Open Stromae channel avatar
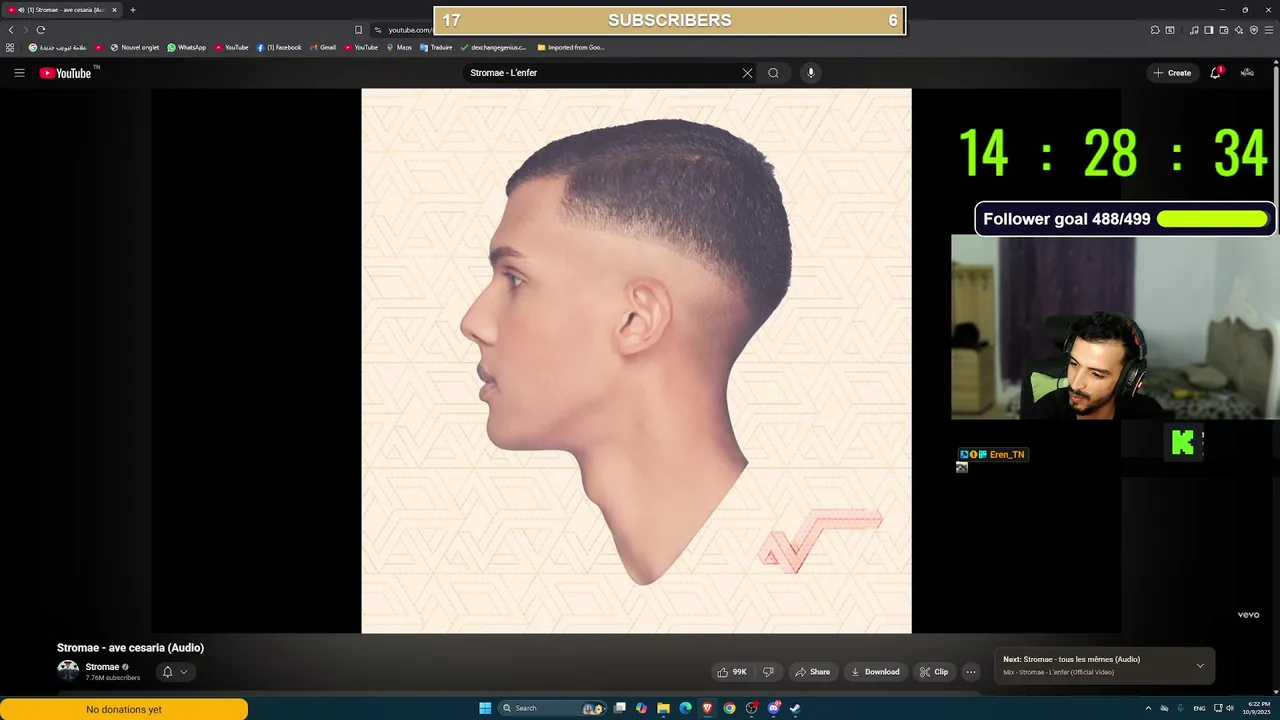 point(68,671)
